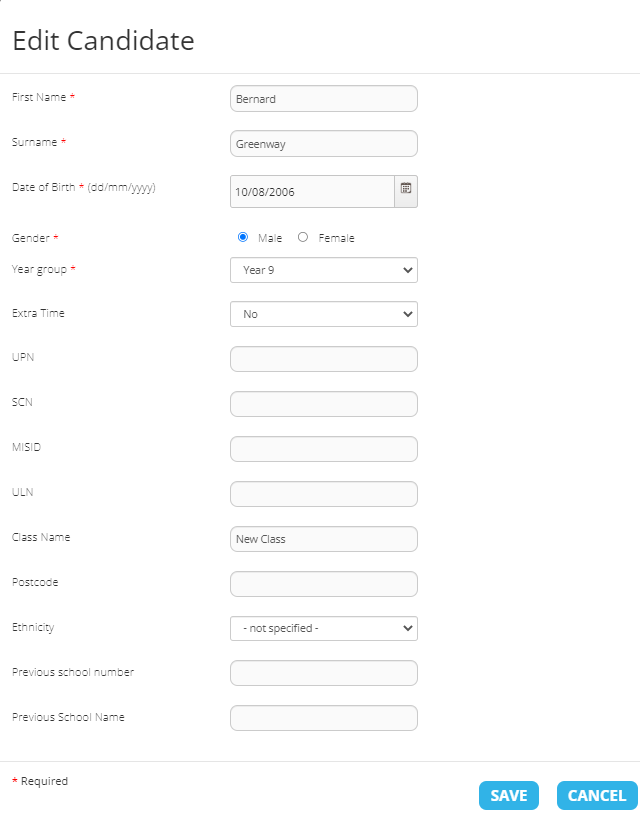
Task: Click into the First Name field
Action: point(323,99)
